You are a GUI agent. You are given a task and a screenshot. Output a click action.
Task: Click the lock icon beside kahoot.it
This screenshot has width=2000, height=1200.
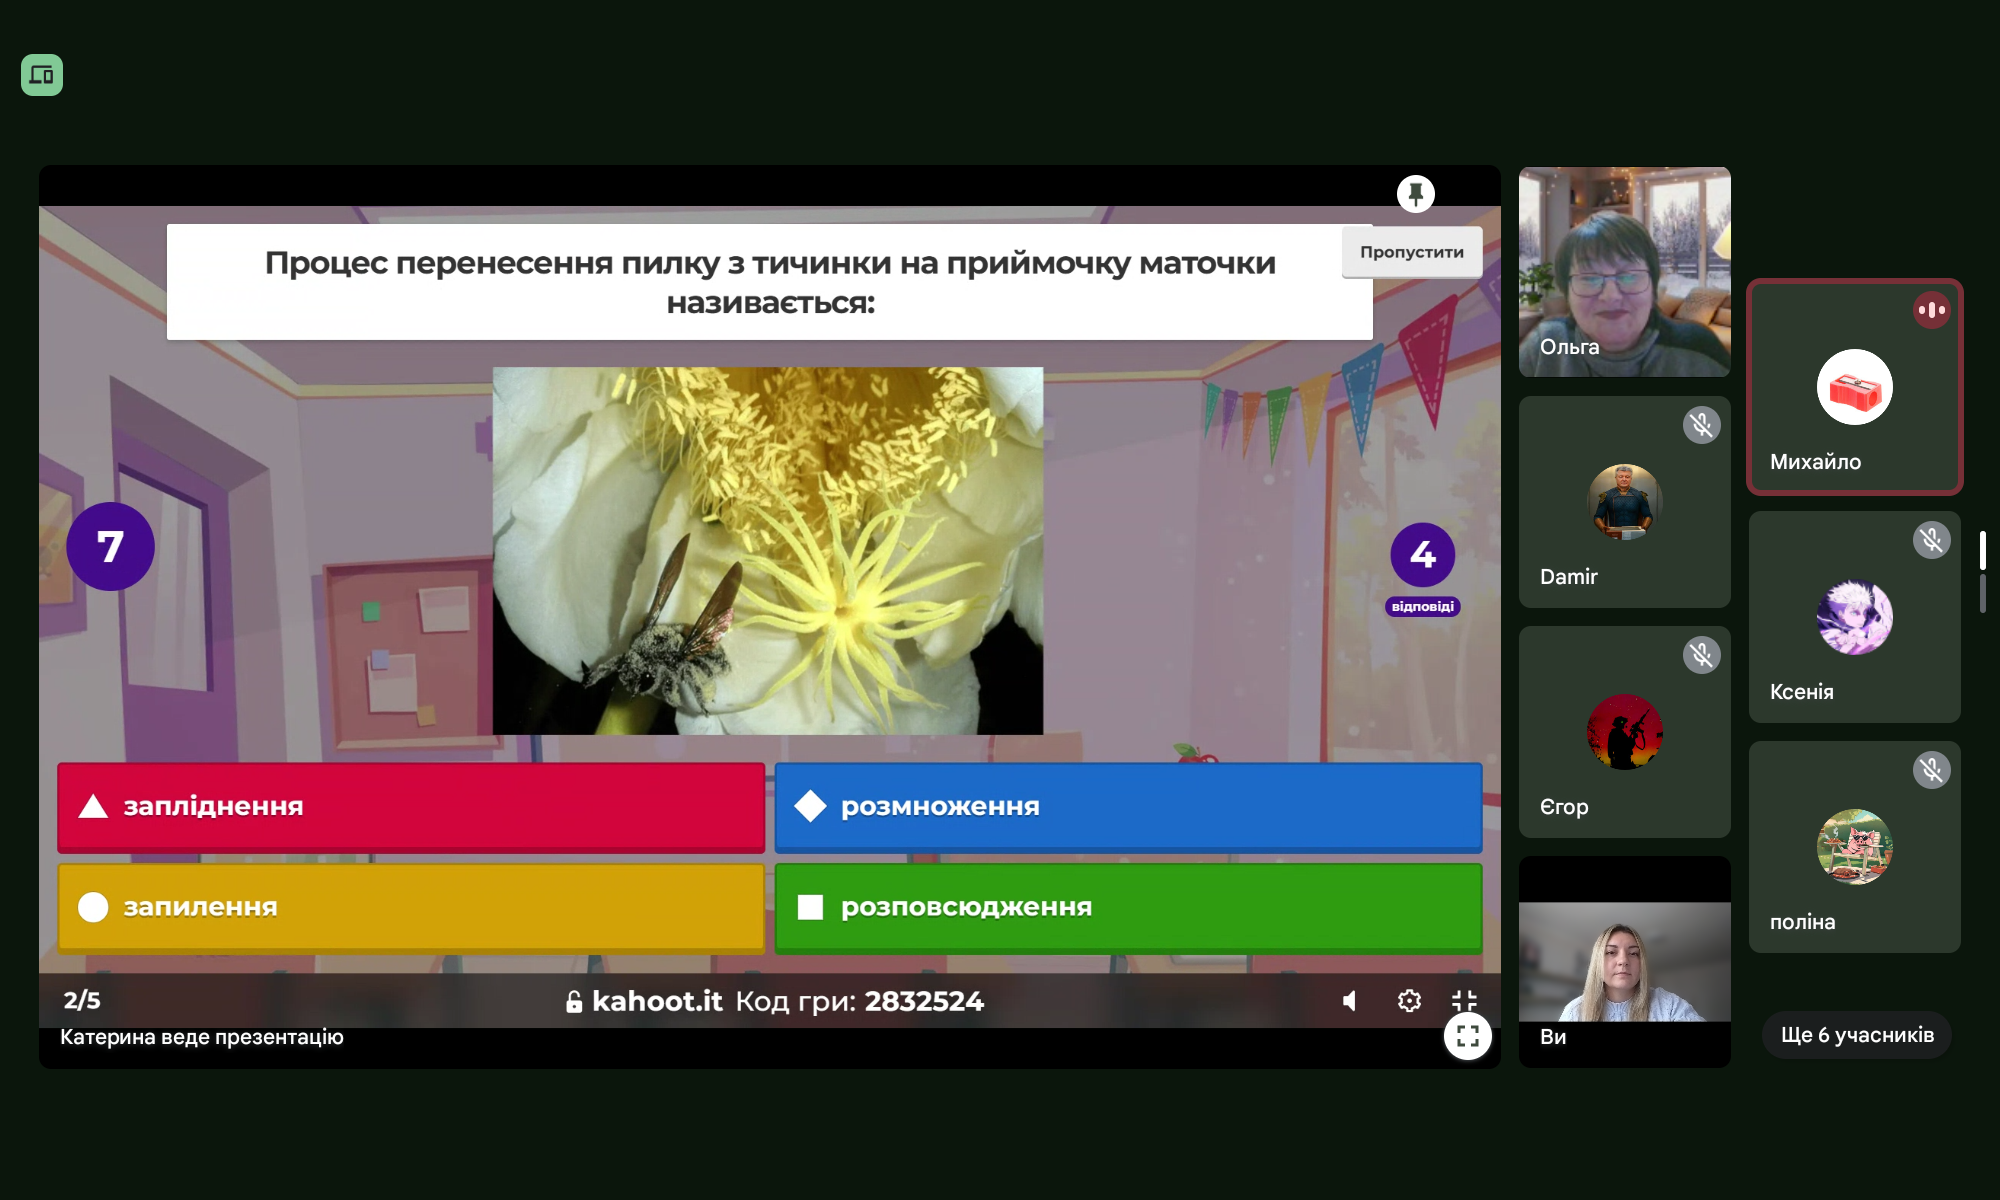pyautogui.click(x=574, y=1002)
